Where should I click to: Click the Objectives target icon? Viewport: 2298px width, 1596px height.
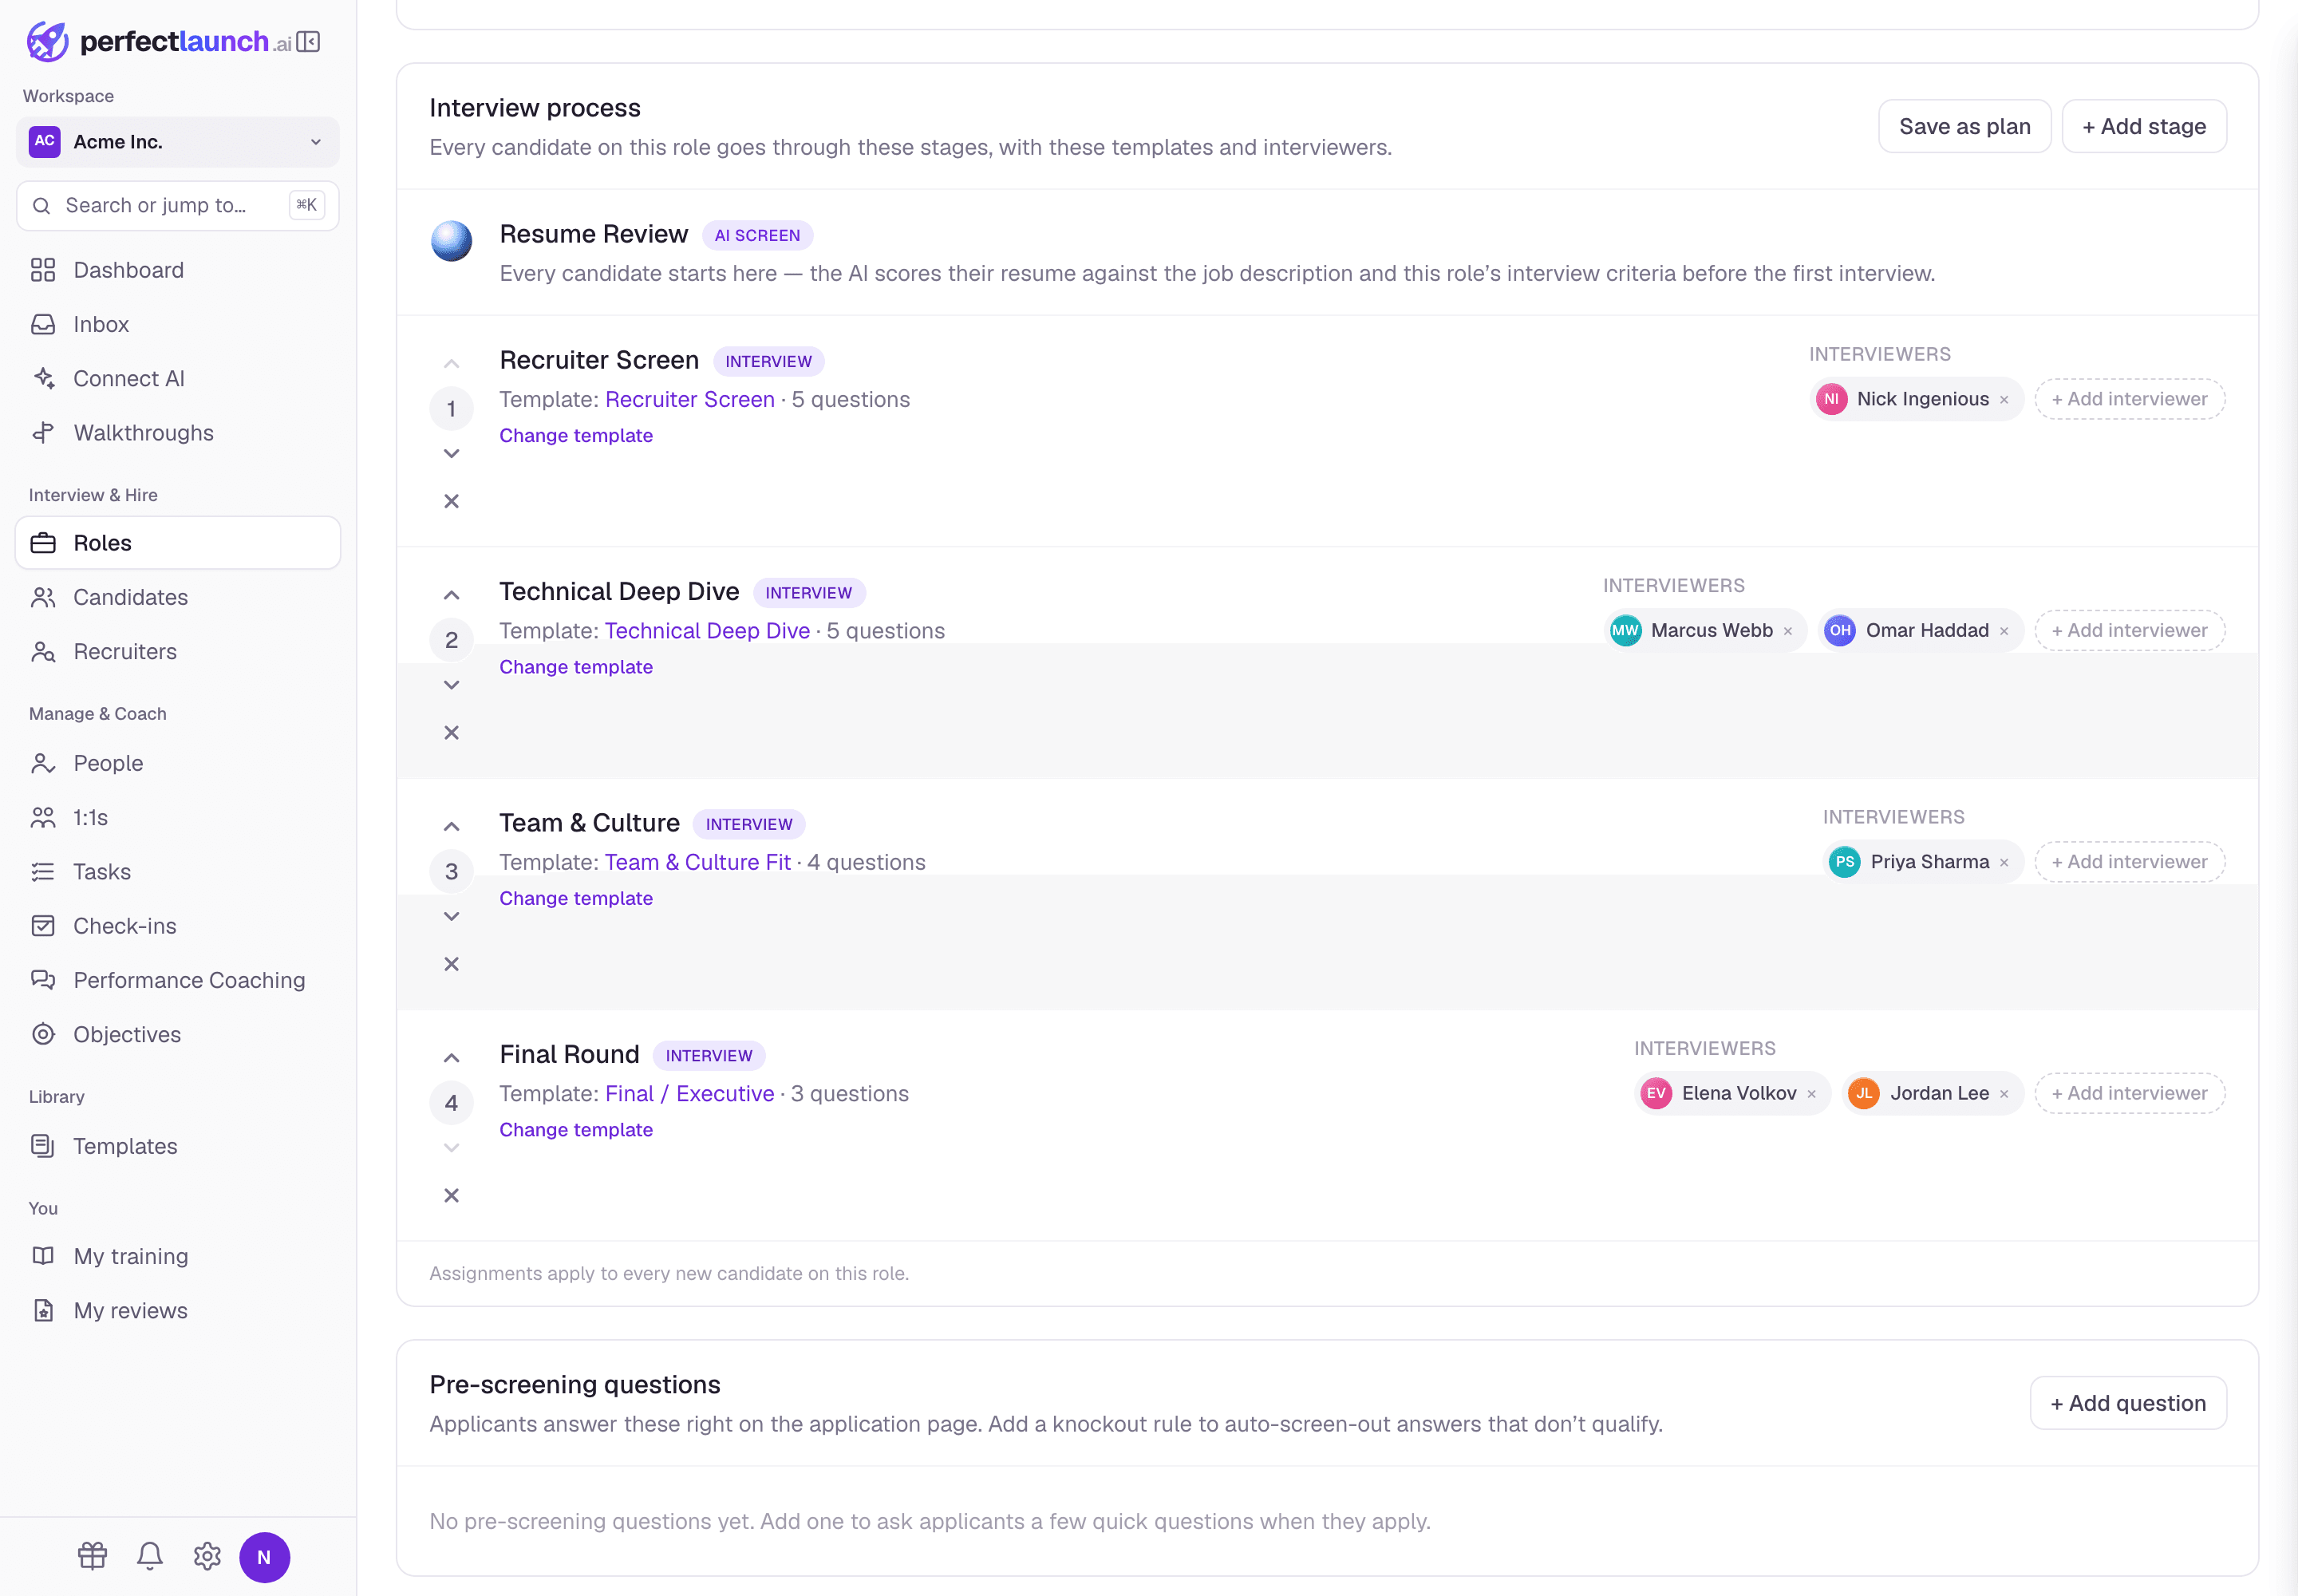click(x=43, y=1035)
